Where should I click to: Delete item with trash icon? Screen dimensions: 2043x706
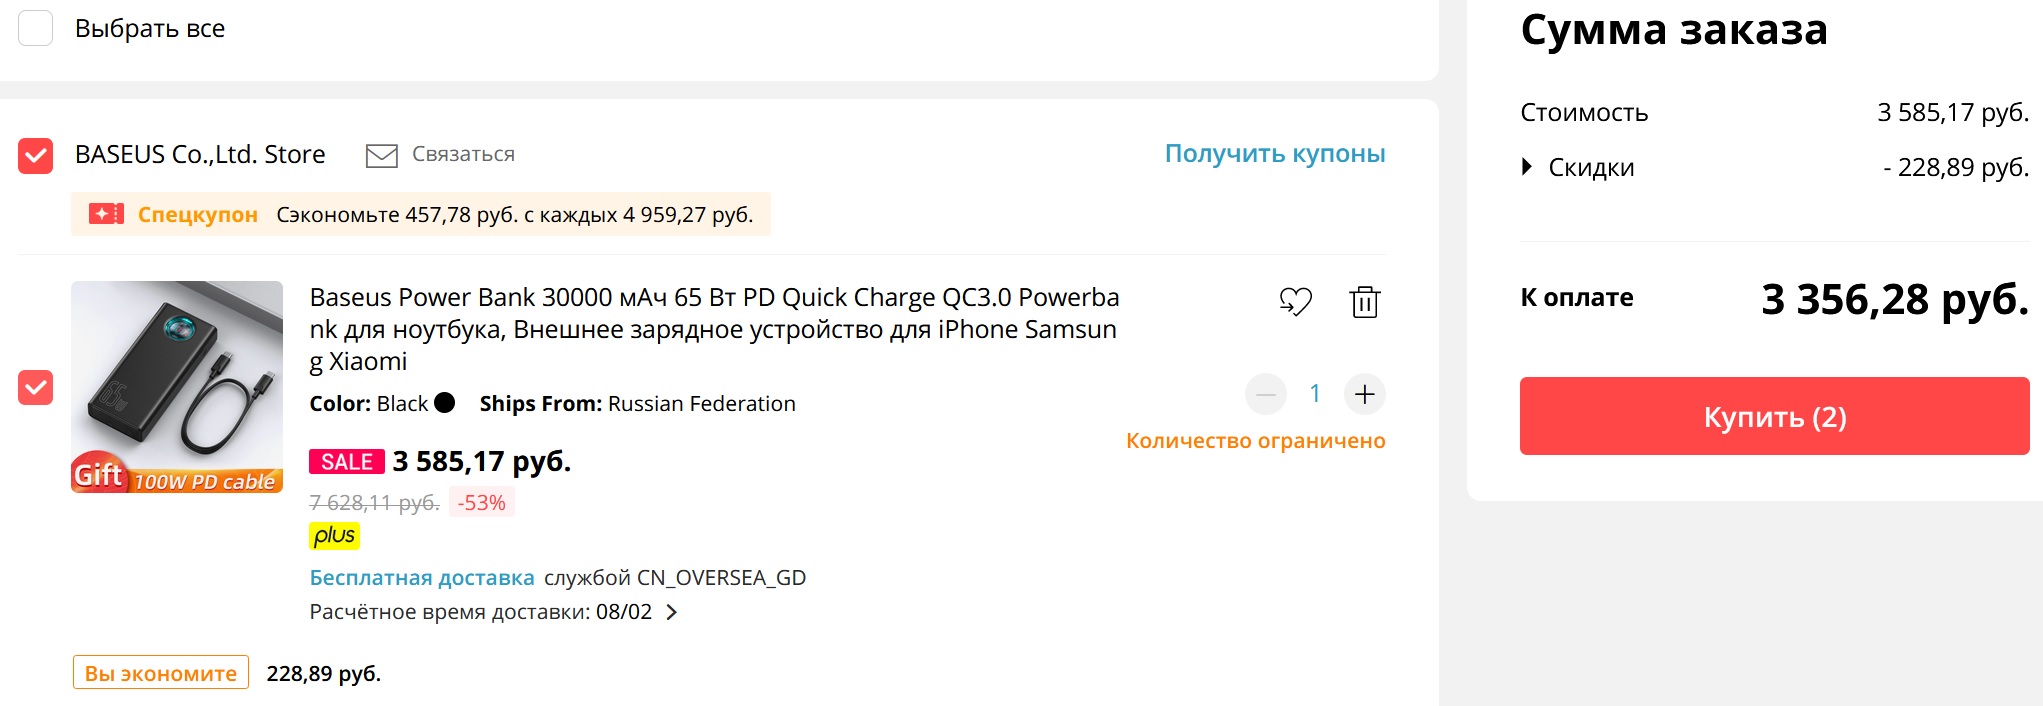point(1364,301)
